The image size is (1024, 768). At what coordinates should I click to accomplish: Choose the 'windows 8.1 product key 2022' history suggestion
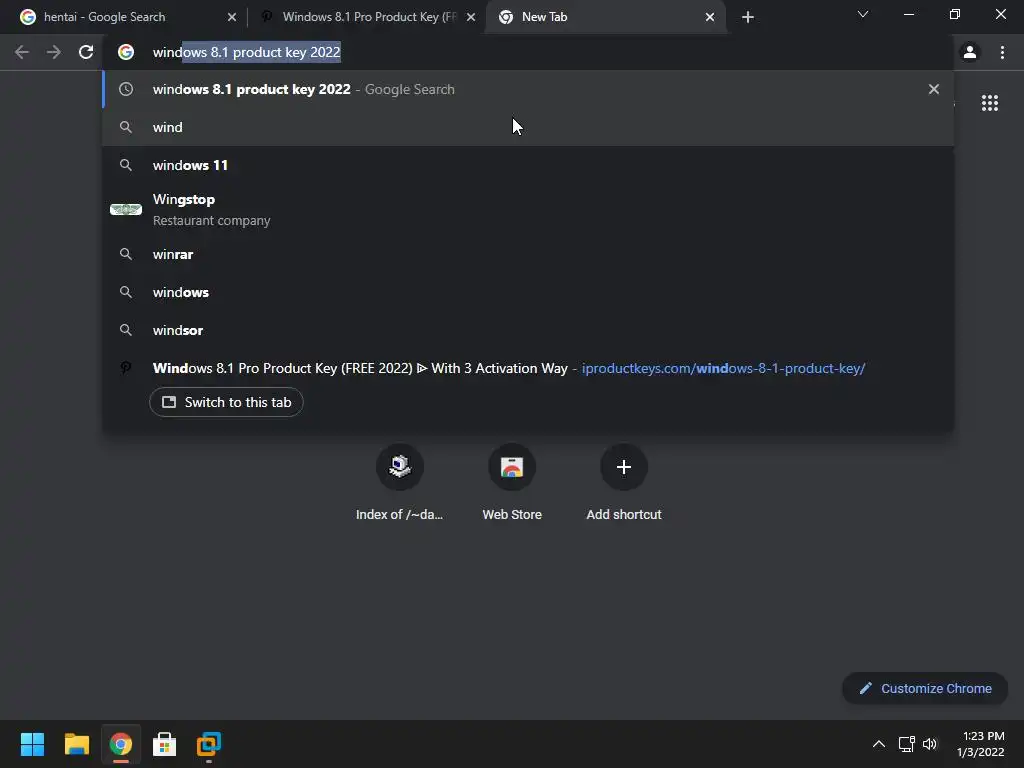tap(528, 89)
